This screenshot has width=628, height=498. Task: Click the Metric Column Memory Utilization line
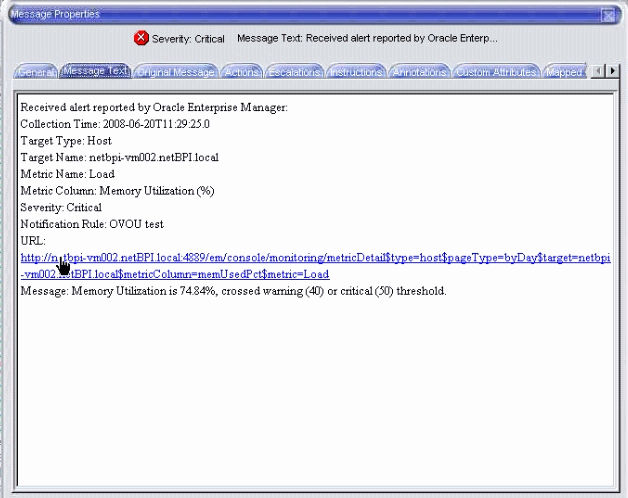(x=117, y=191)
